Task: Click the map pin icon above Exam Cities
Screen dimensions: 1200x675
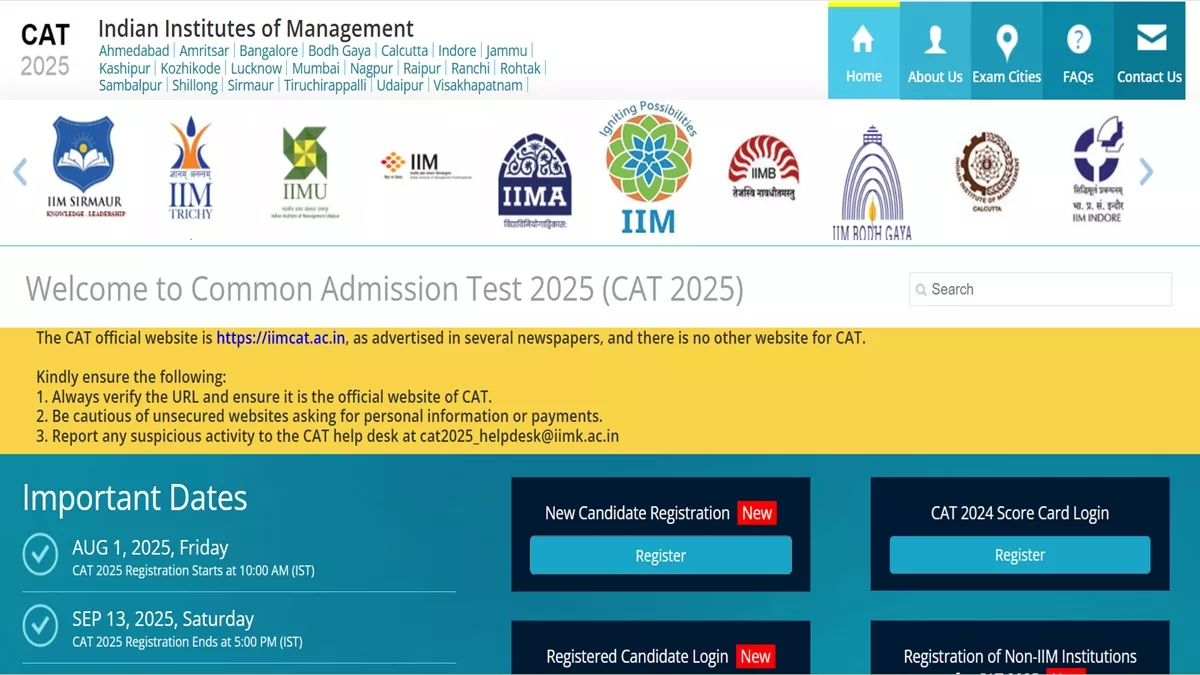Action: (x=1007, y=42)
